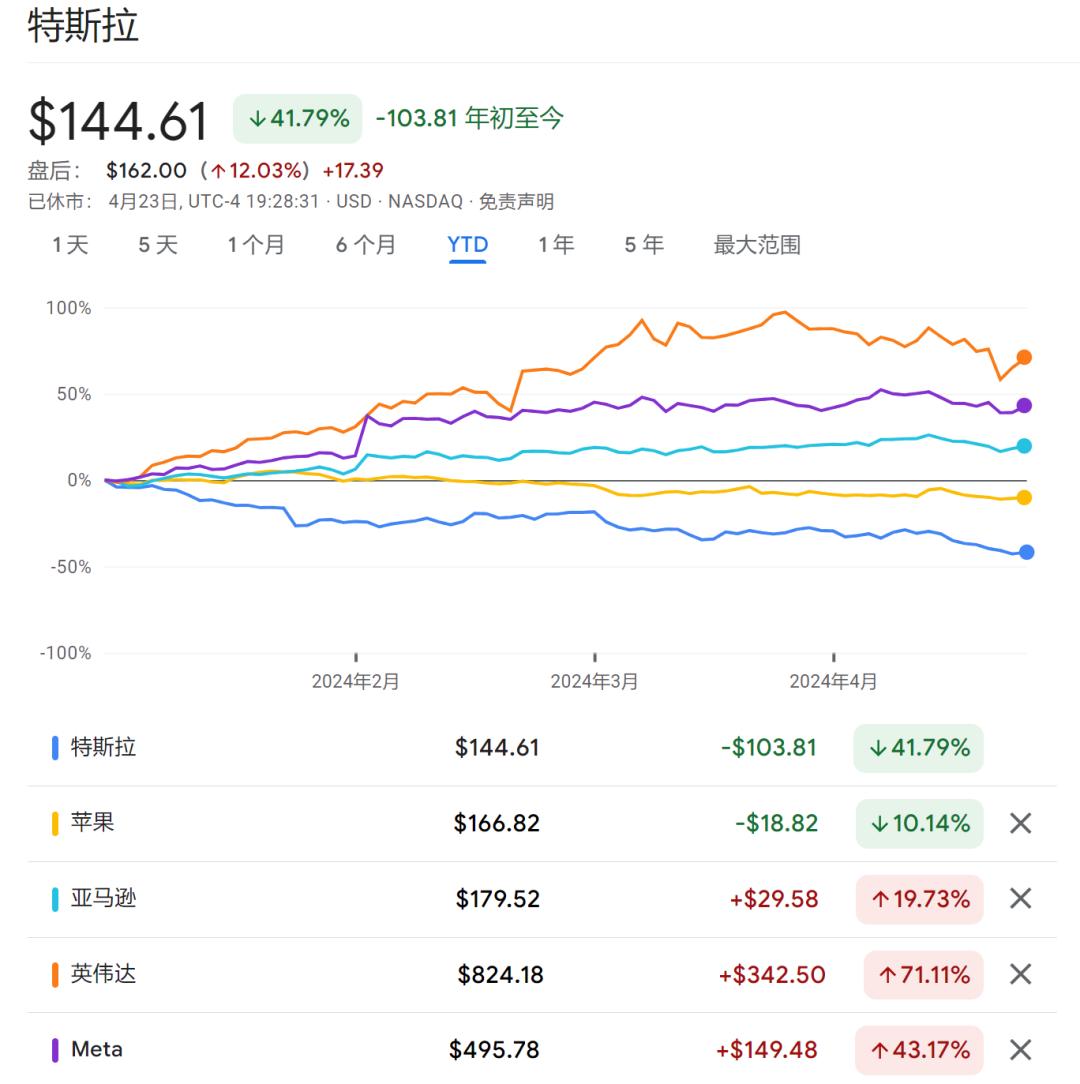Switch to the 5天 time range

click(158, 245)
